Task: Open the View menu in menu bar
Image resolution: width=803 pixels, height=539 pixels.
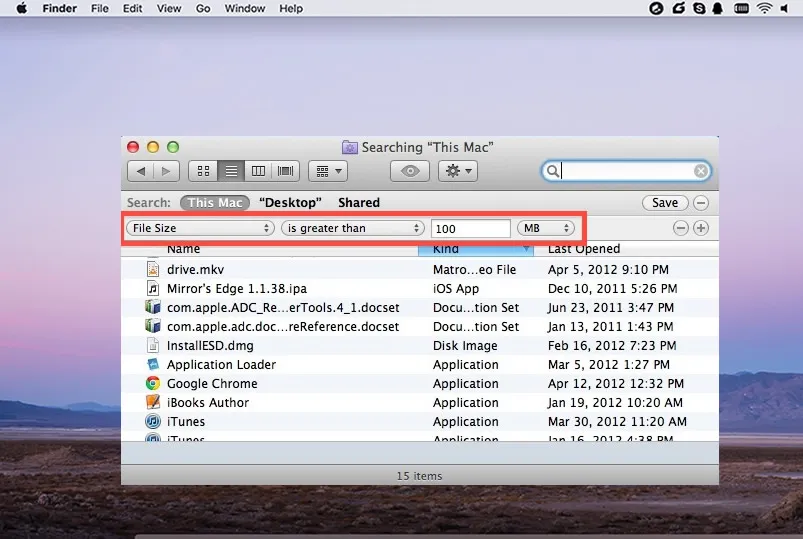Action: (x=169, y=8)
